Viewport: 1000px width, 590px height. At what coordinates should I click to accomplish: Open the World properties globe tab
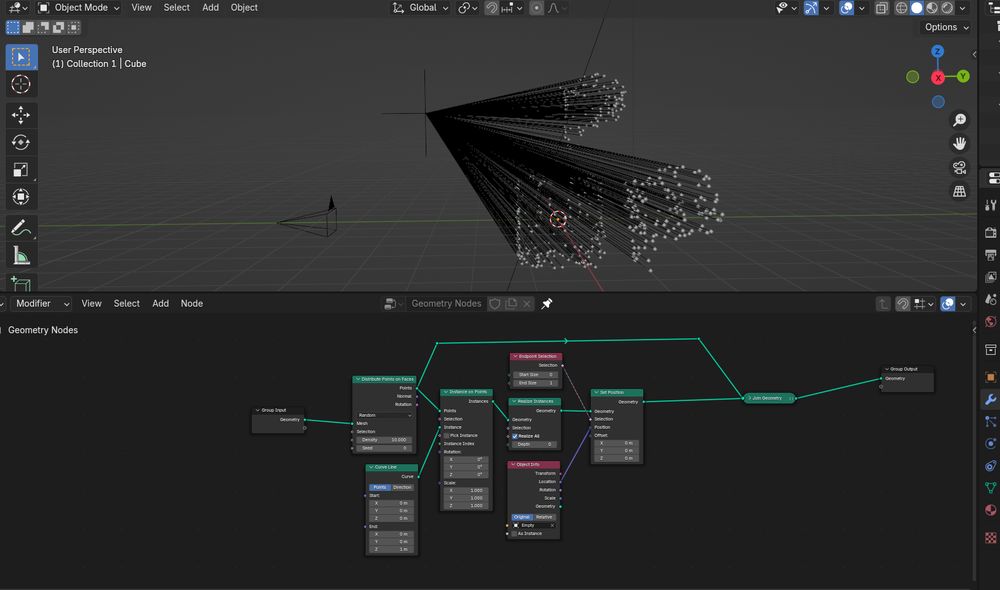click(x=990, y=321)
